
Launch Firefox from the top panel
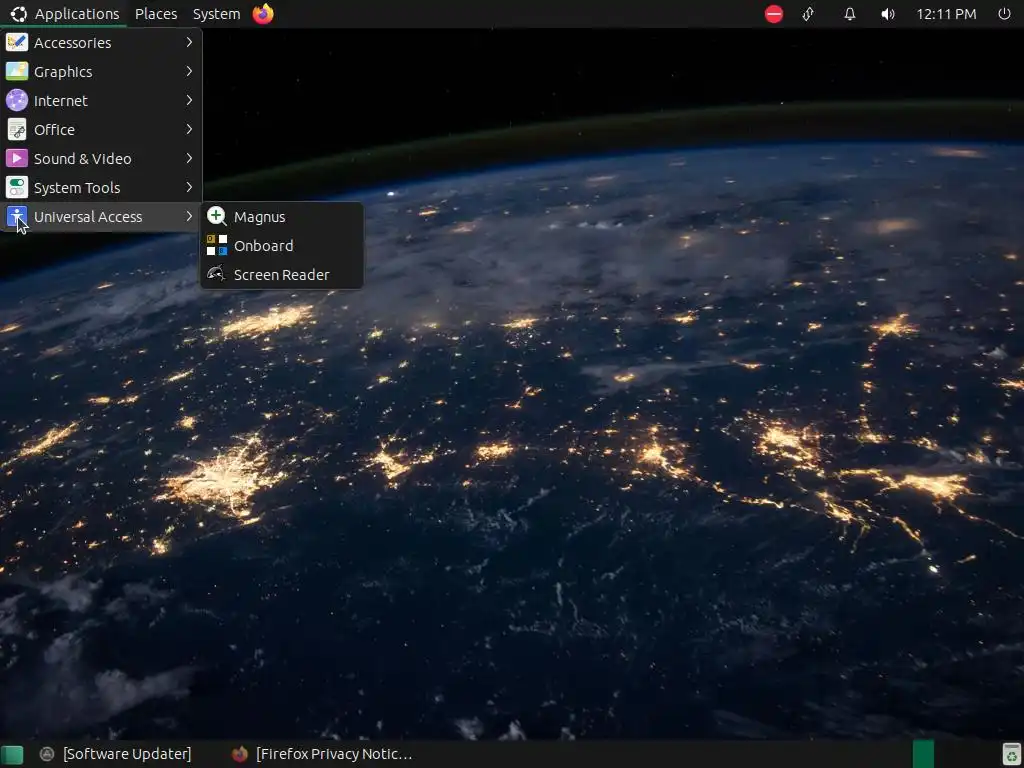(263, 14)
